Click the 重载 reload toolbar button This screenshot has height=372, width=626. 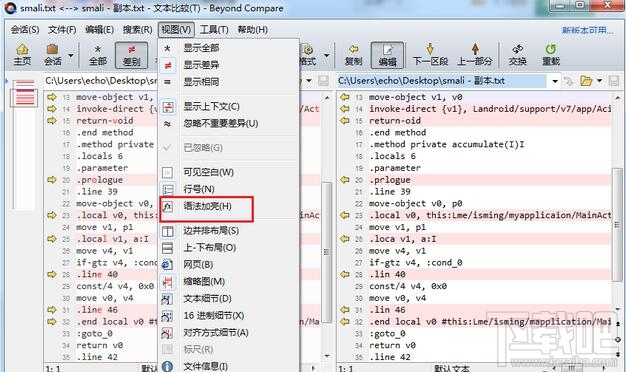[x=551, y=55]
